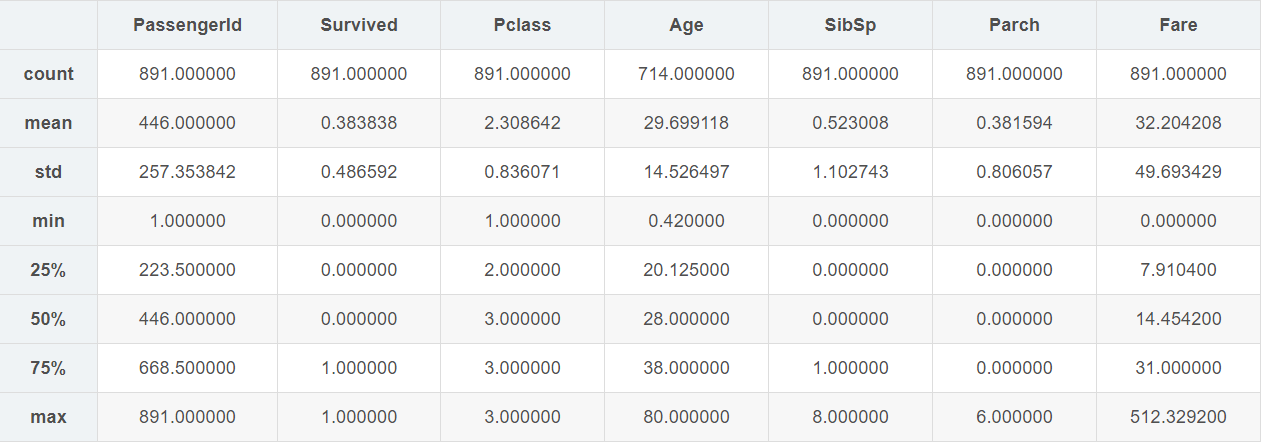
Task: Click the Age min value 0.420000
Action: point(686,221)
